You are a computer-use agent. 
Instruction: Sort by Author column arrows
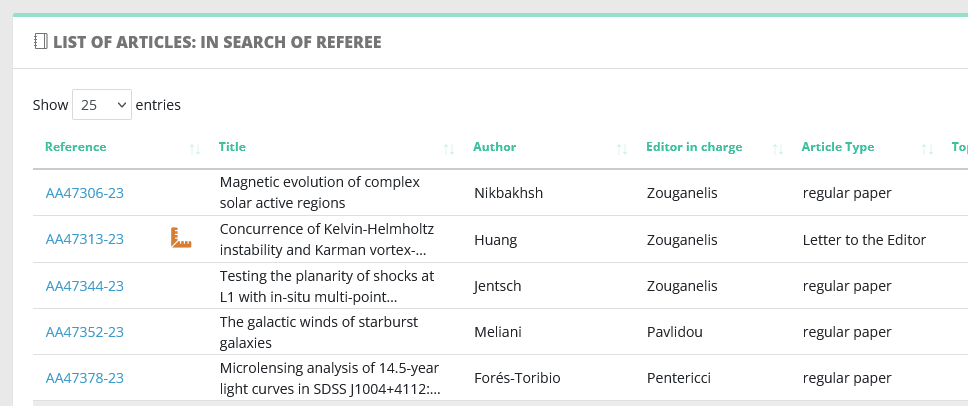[622, 149]
